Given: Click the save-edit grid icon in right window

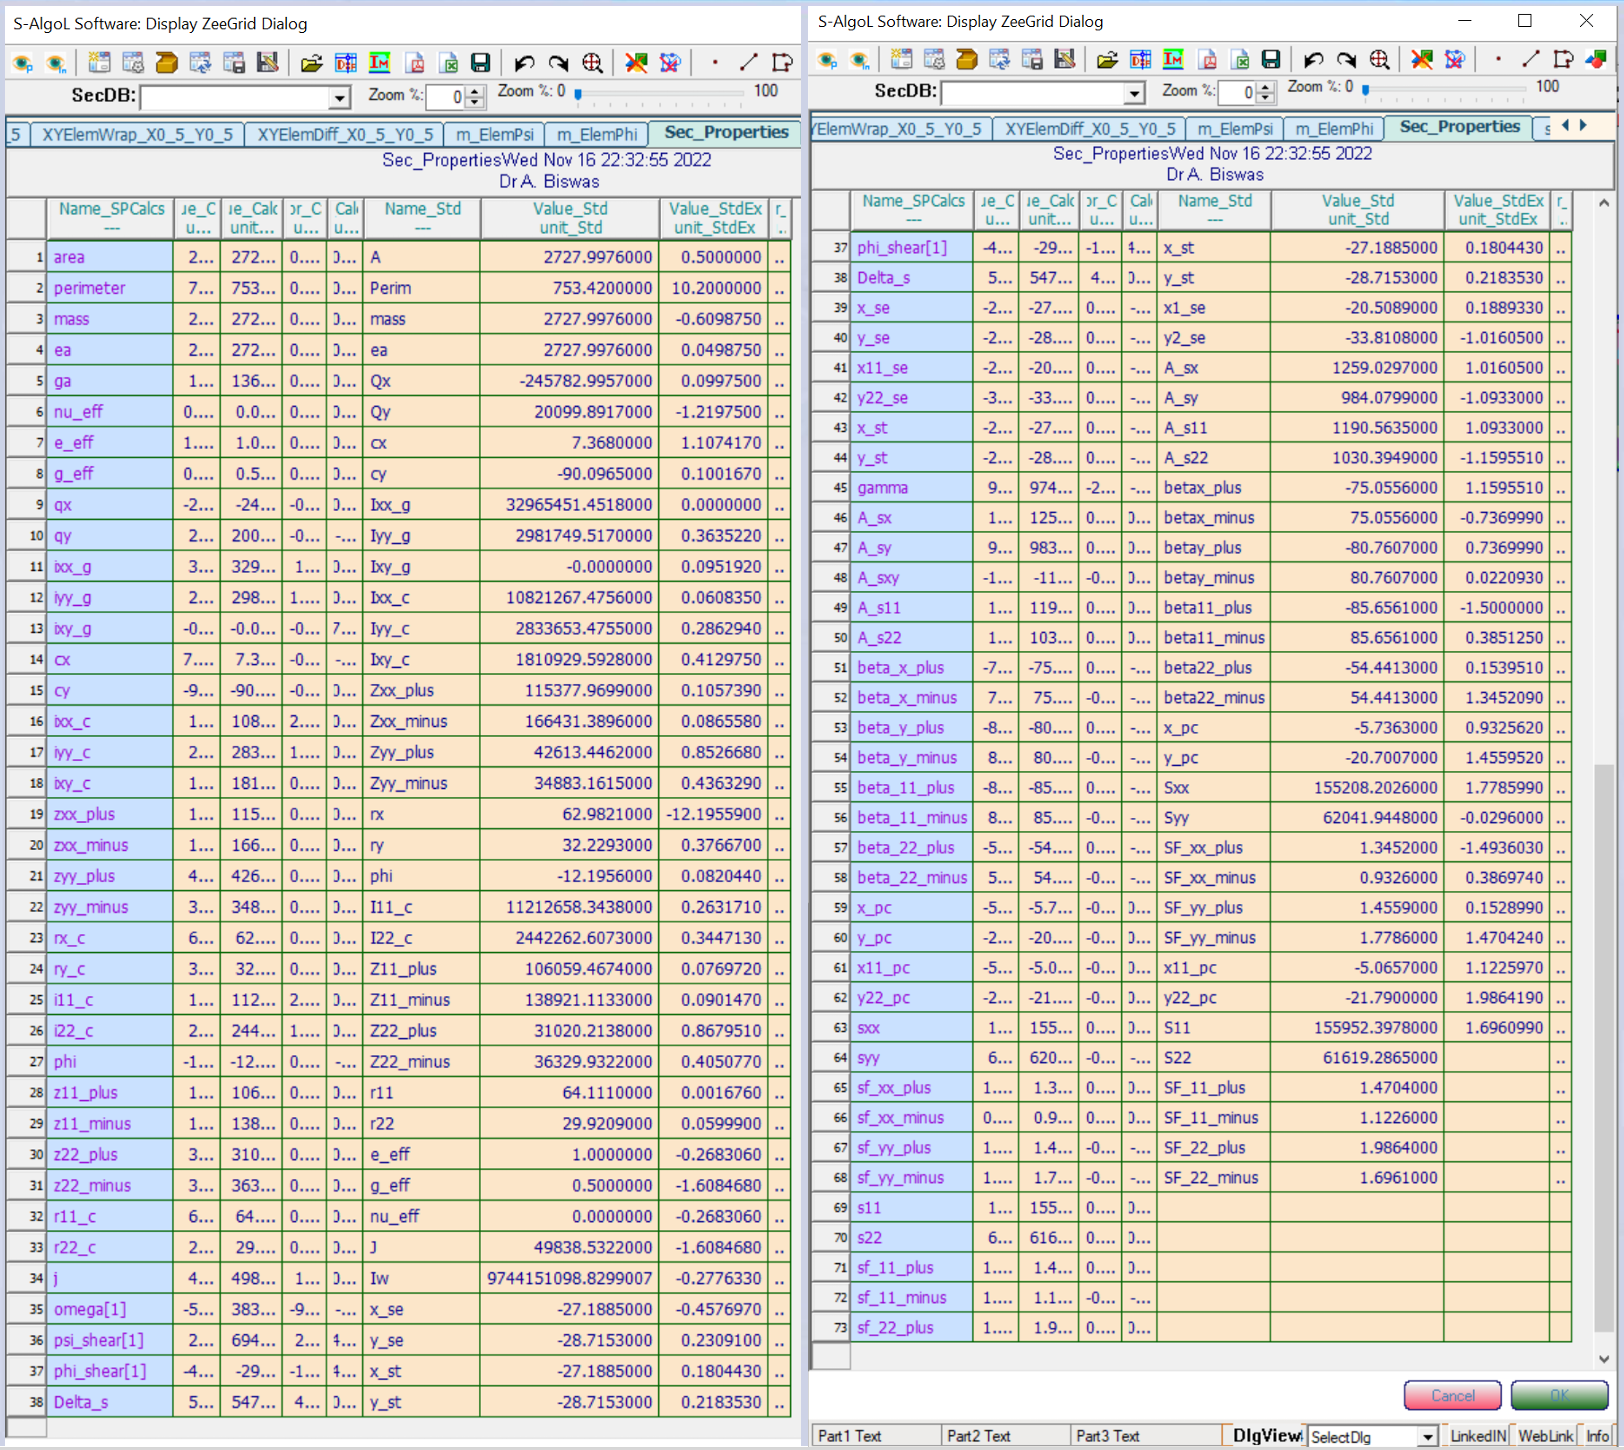Looking at the screenshot, I should coord(1065,59).
